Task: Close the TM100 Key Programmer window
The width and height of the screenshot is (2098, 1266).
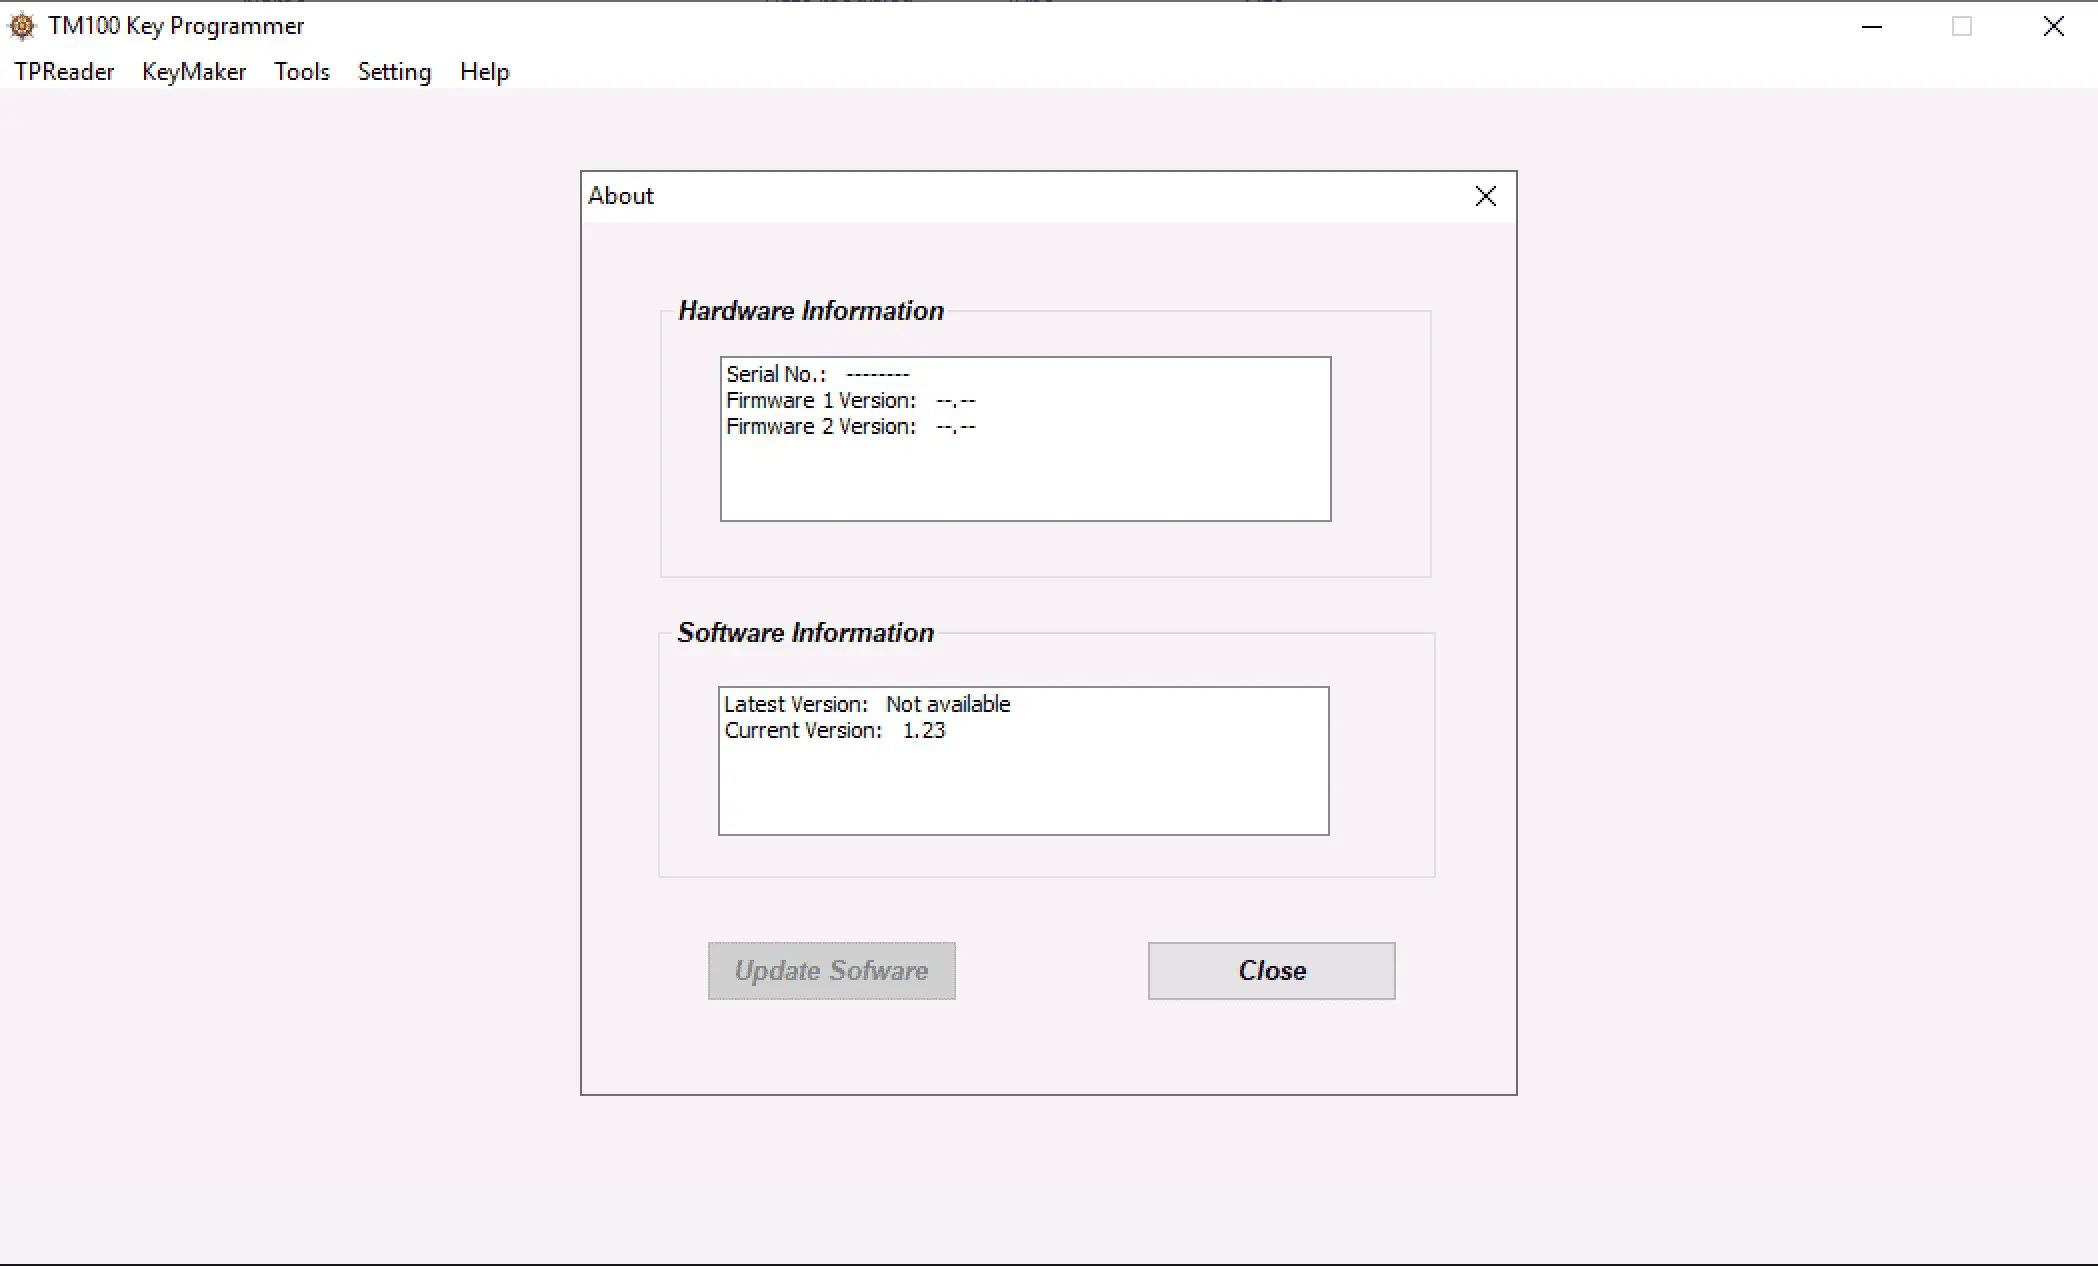Action: 2053,26
